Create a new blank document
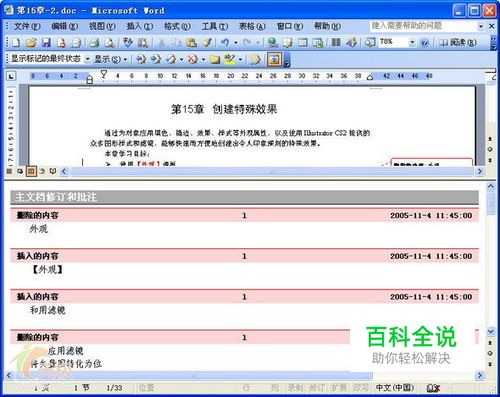Image resolution: width=500 pixels, height=397 pixels. point(16,42)
